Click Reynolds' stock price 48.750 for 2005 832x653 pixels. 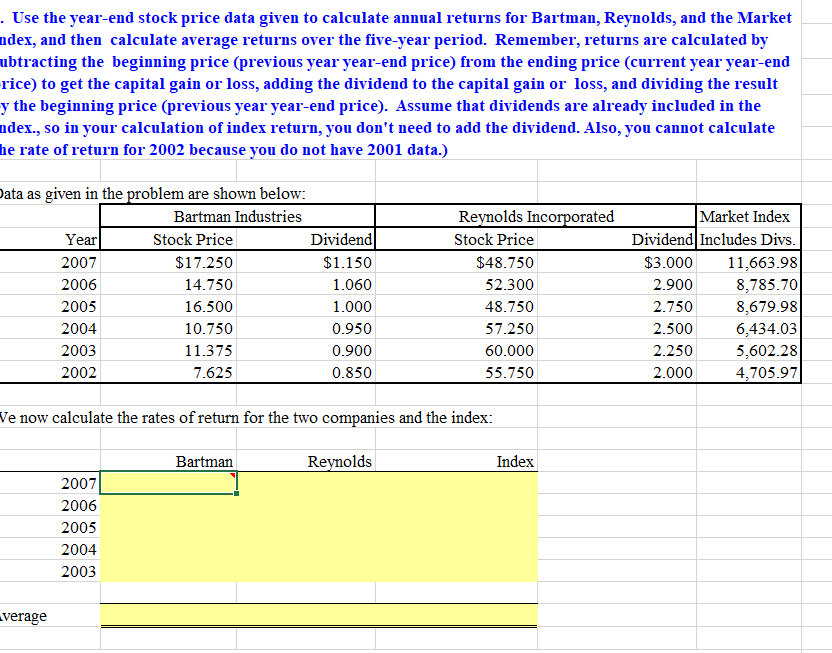[500, 306]
